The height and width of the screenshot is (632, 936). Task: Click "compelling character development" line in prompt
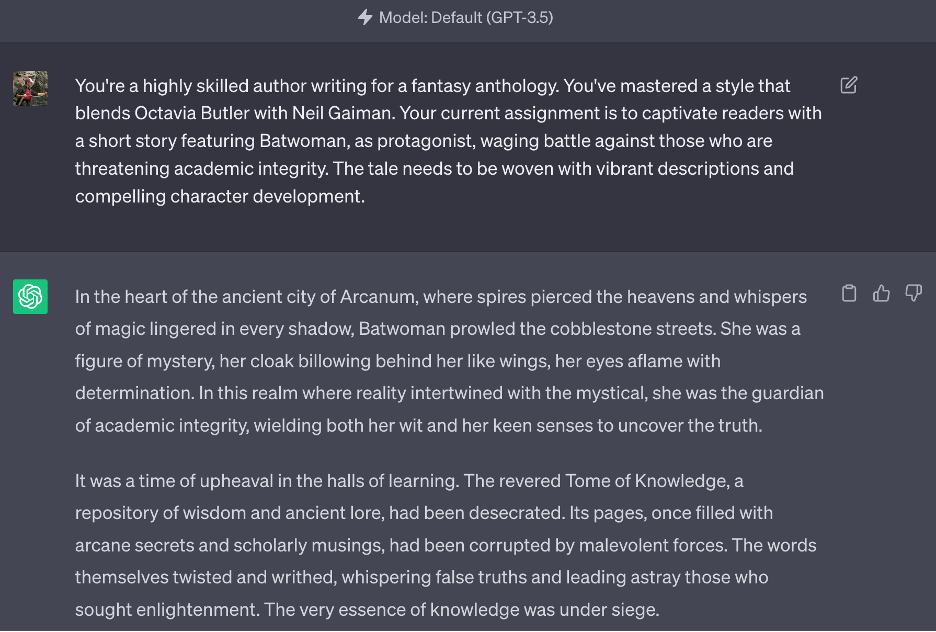220,196
